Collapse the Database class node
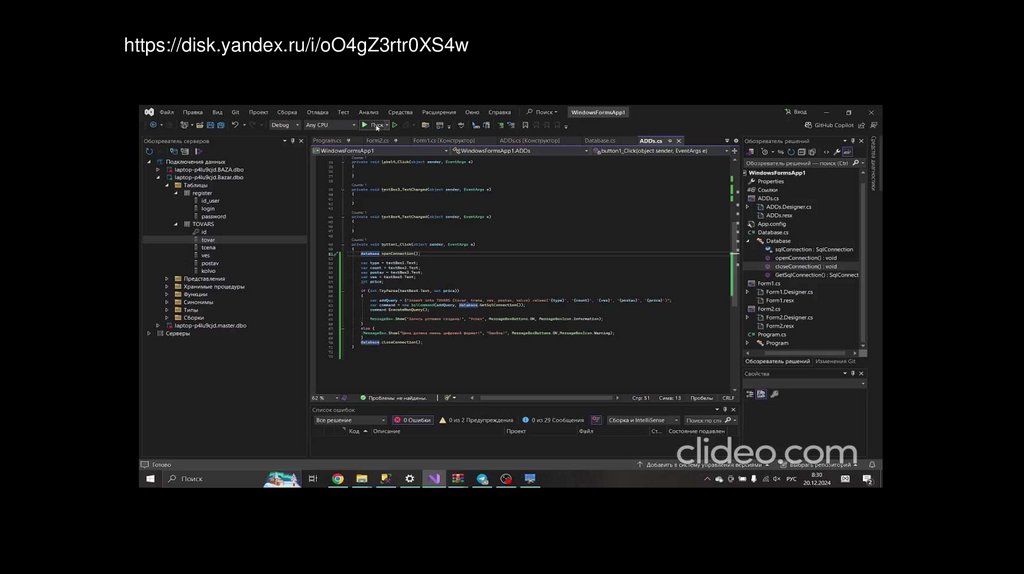 748,241
